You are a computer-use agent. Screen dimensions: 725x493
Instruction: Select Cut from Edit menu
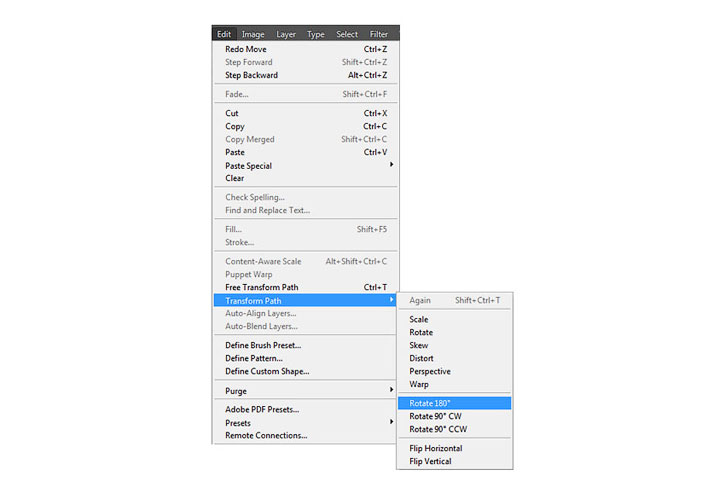pos(306,113)
